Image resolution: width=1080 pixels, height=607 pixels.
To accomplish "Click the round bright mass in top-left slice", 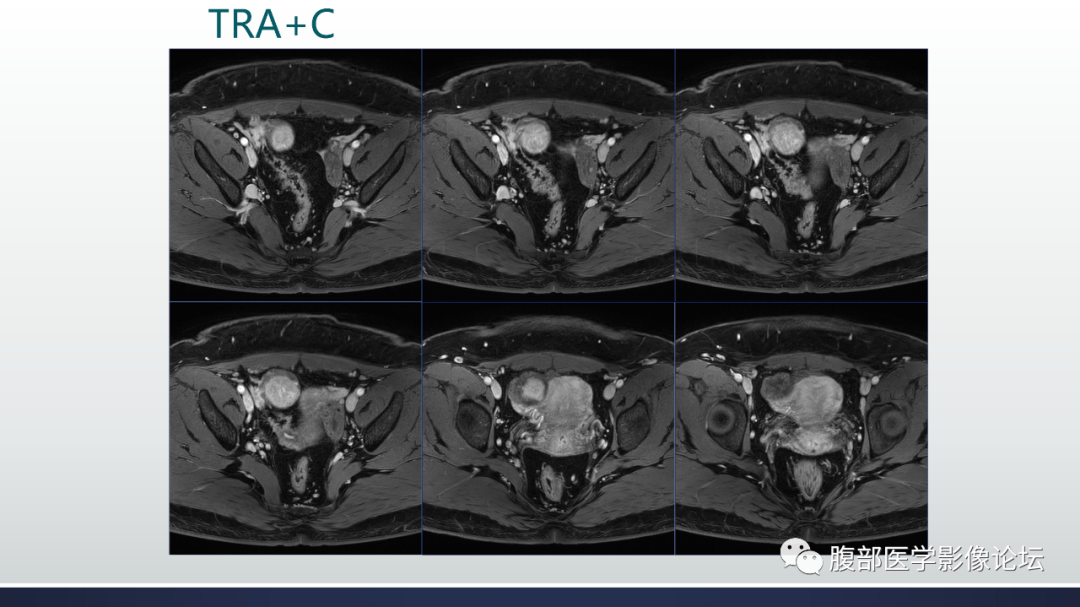I will click(280, 135).
